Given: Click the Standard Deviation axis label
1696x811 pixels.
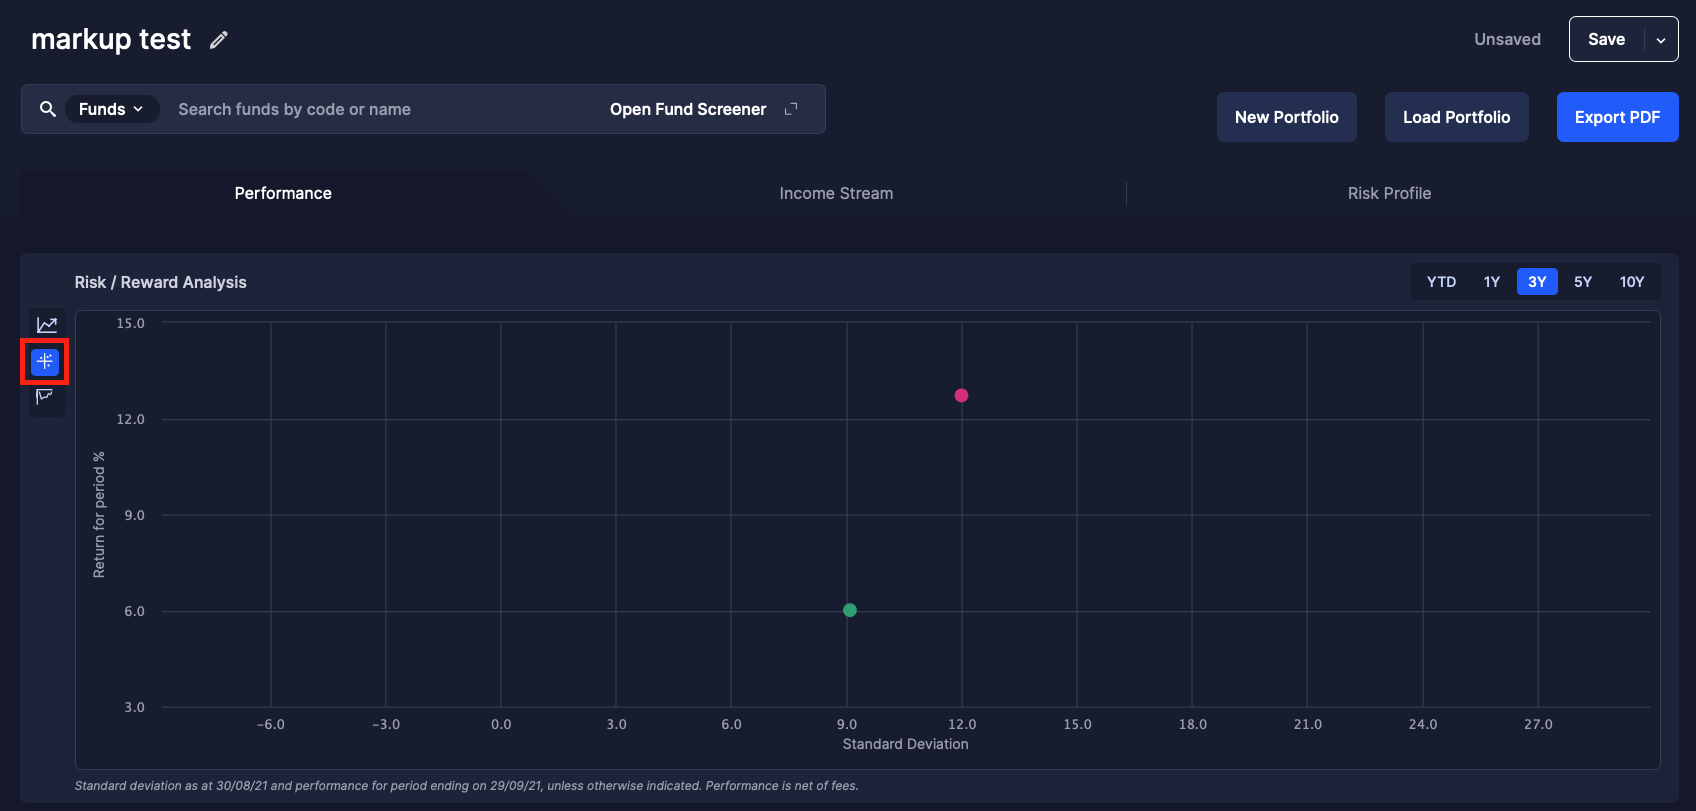Looking at the screenshot, I should [x=905, y=744].
